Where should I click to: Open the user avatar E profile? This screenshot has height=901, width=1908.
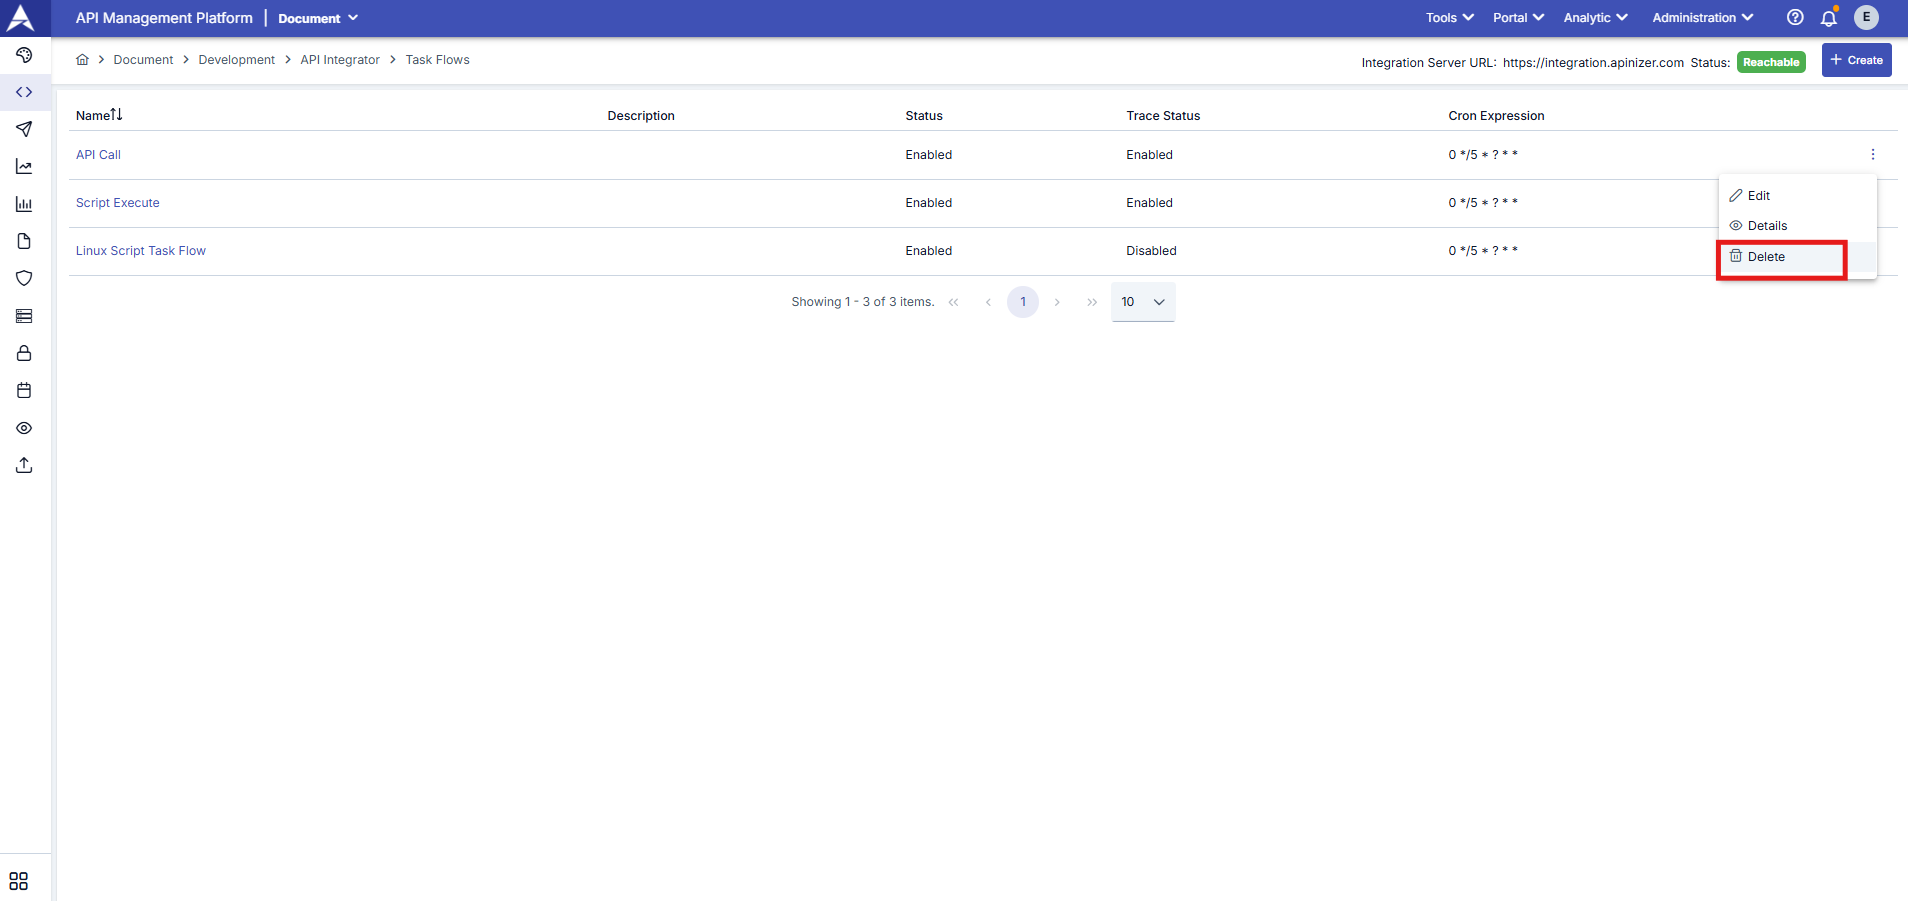[x=1866, y=18]
